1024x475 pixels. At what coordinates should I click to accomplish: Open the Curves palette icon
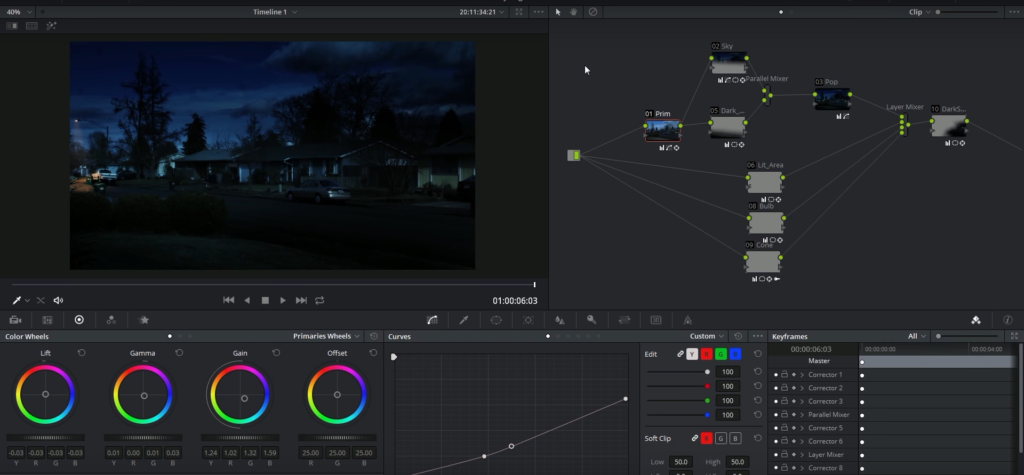pyautogui.click(x=432, y=320)
